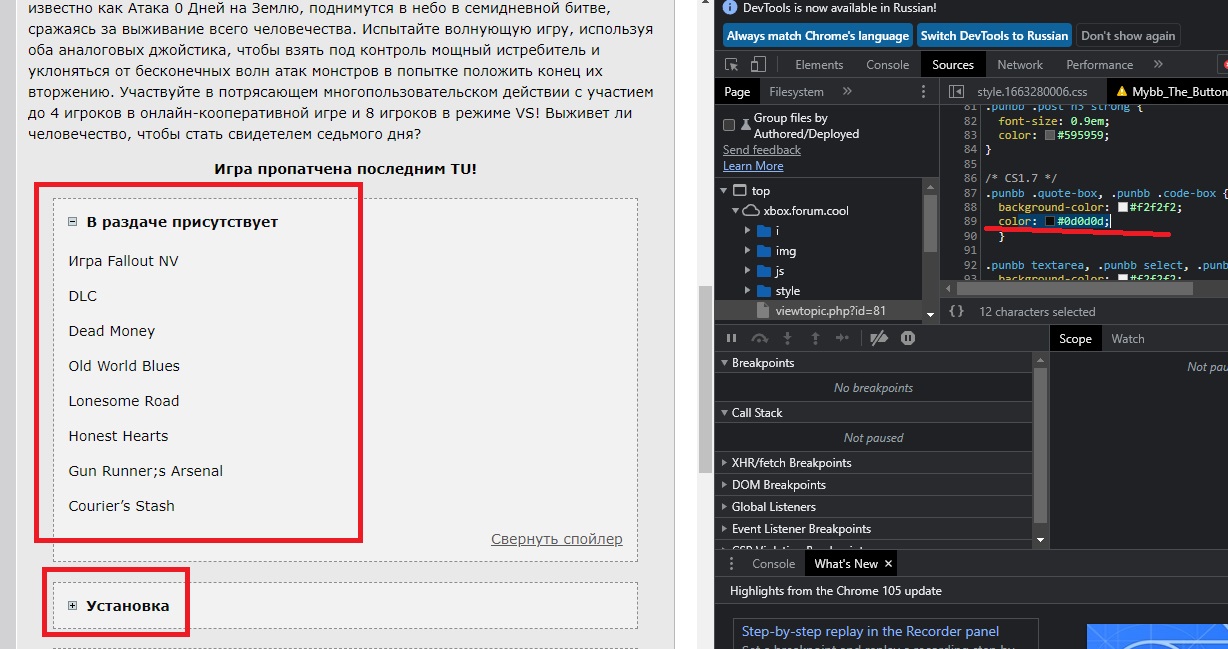Switch to the Elements panel
The image size is (1228, 649).
pos(819,65)
